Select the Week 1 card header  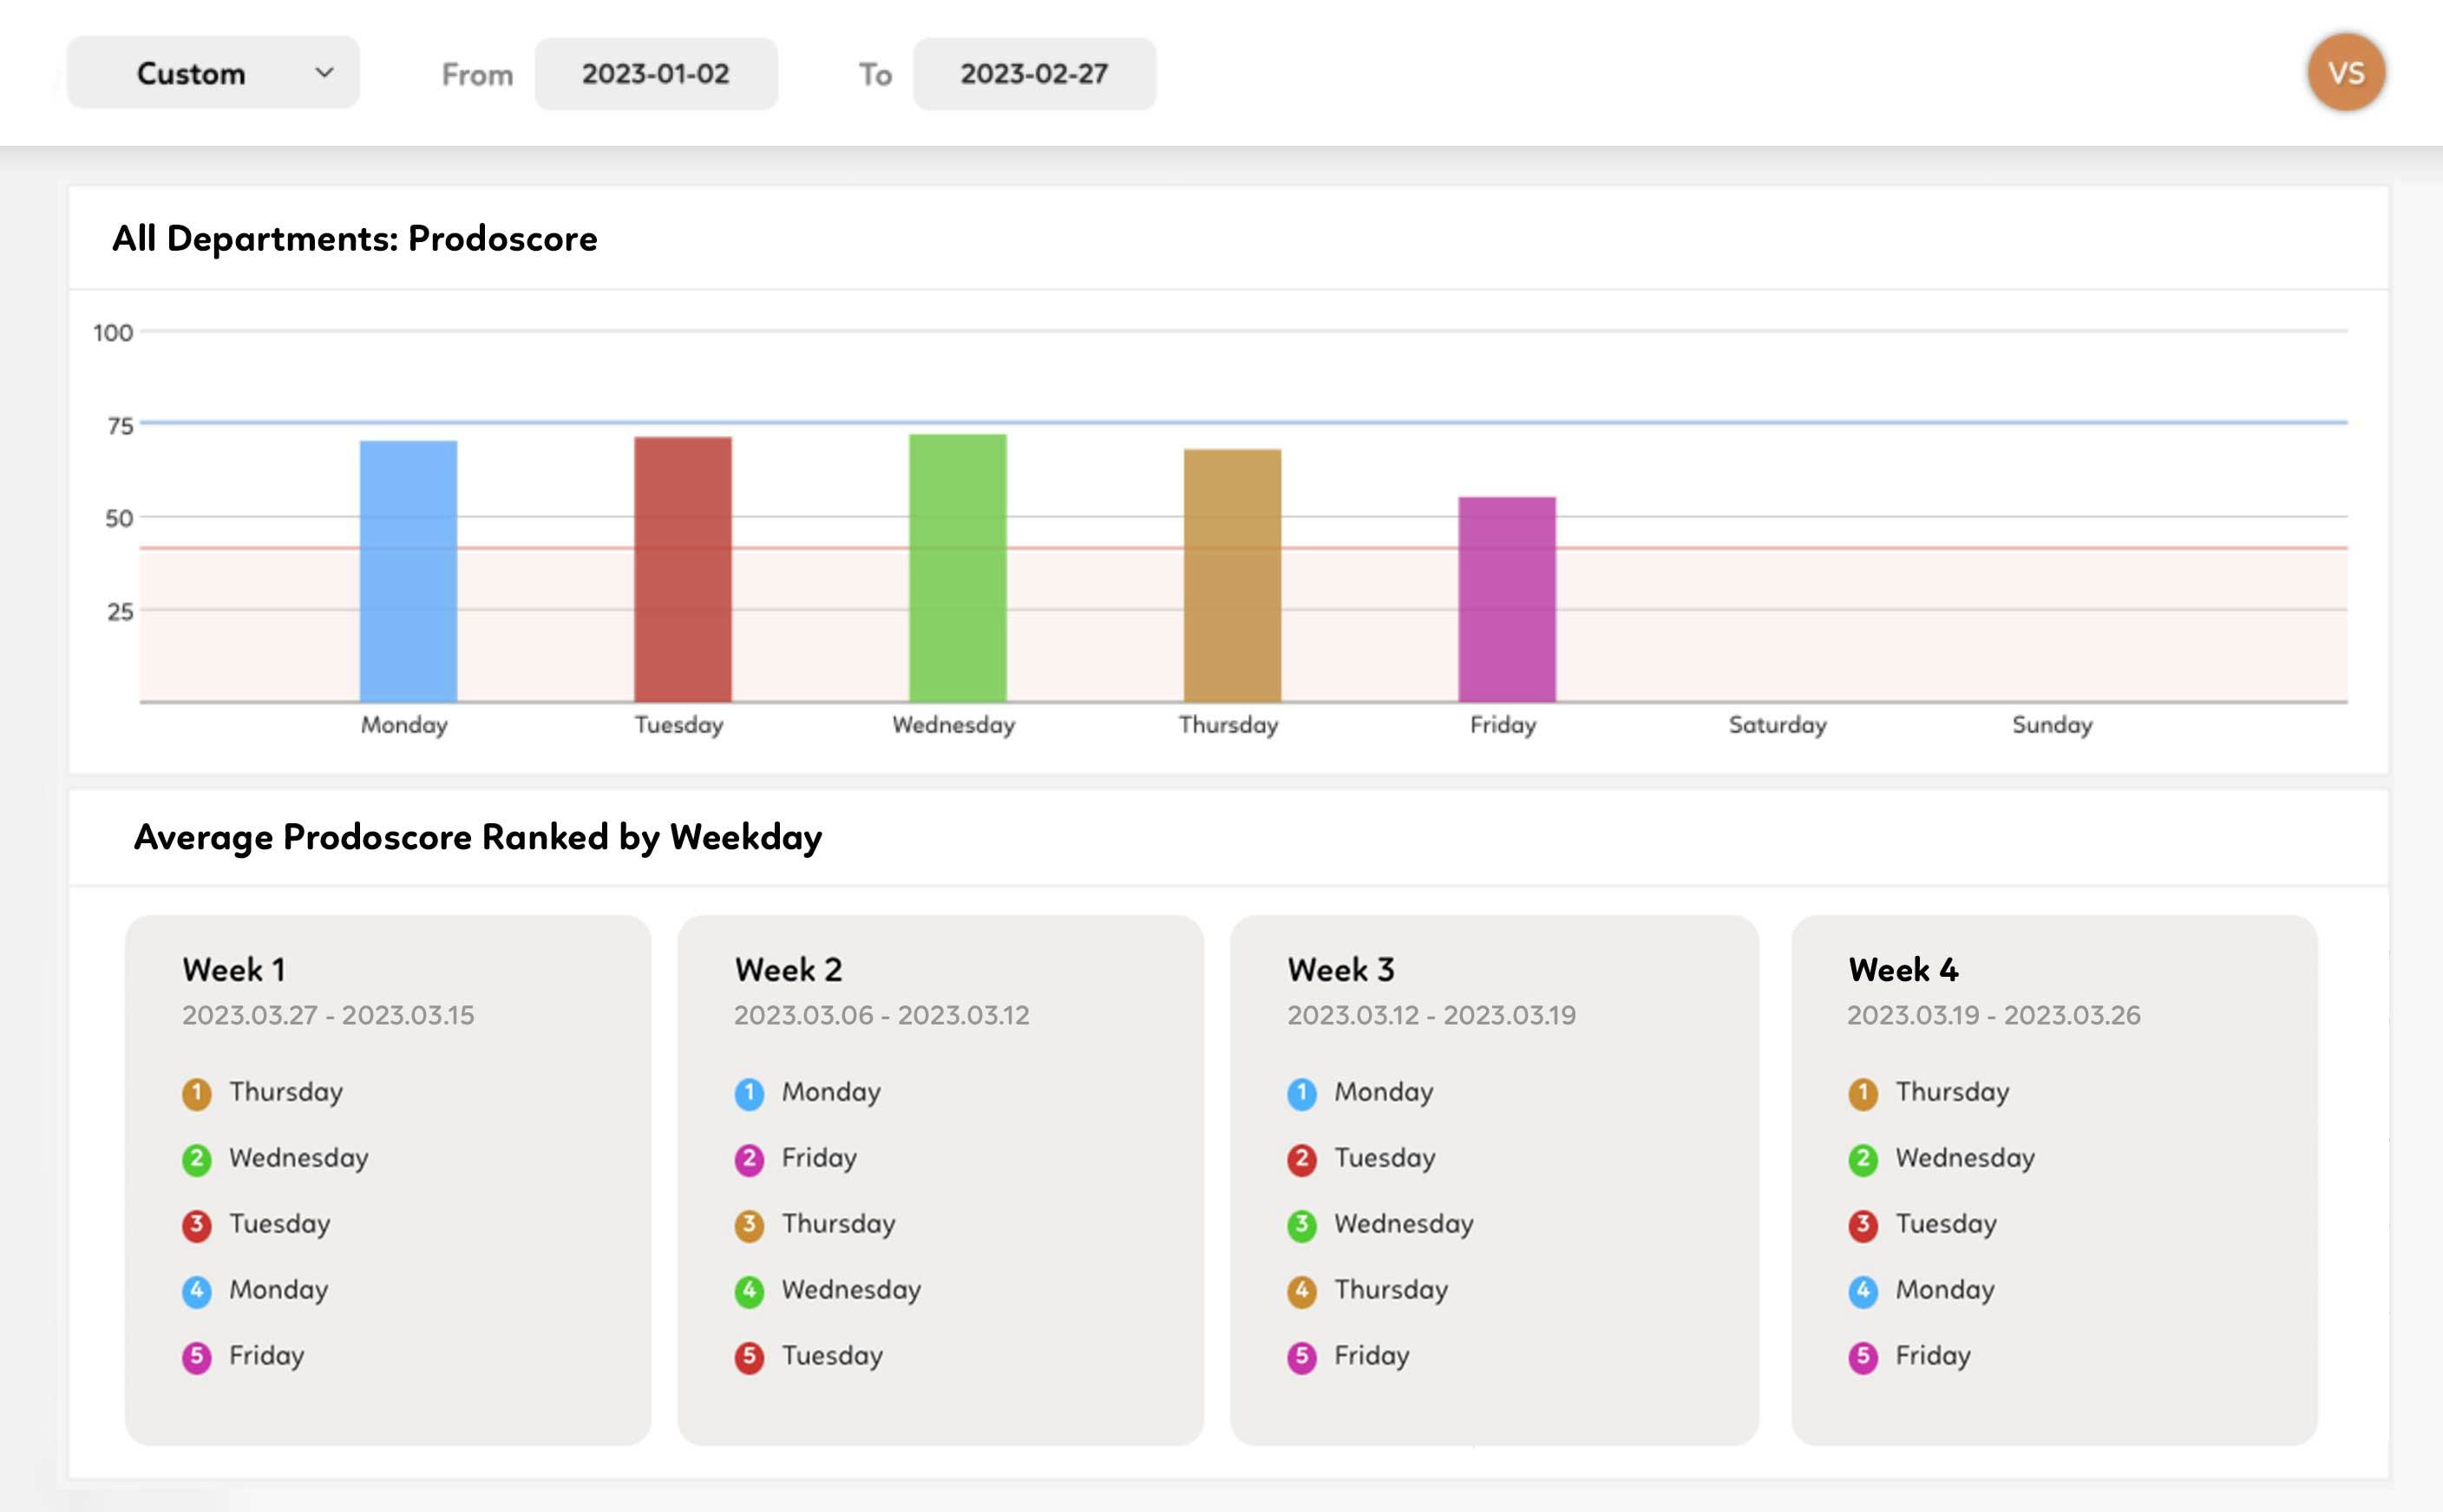(234, 968)
